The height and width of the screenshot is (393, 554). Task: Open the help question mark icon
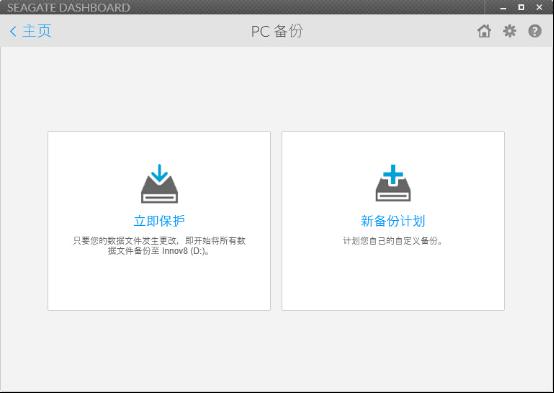(x=535, y=31)
